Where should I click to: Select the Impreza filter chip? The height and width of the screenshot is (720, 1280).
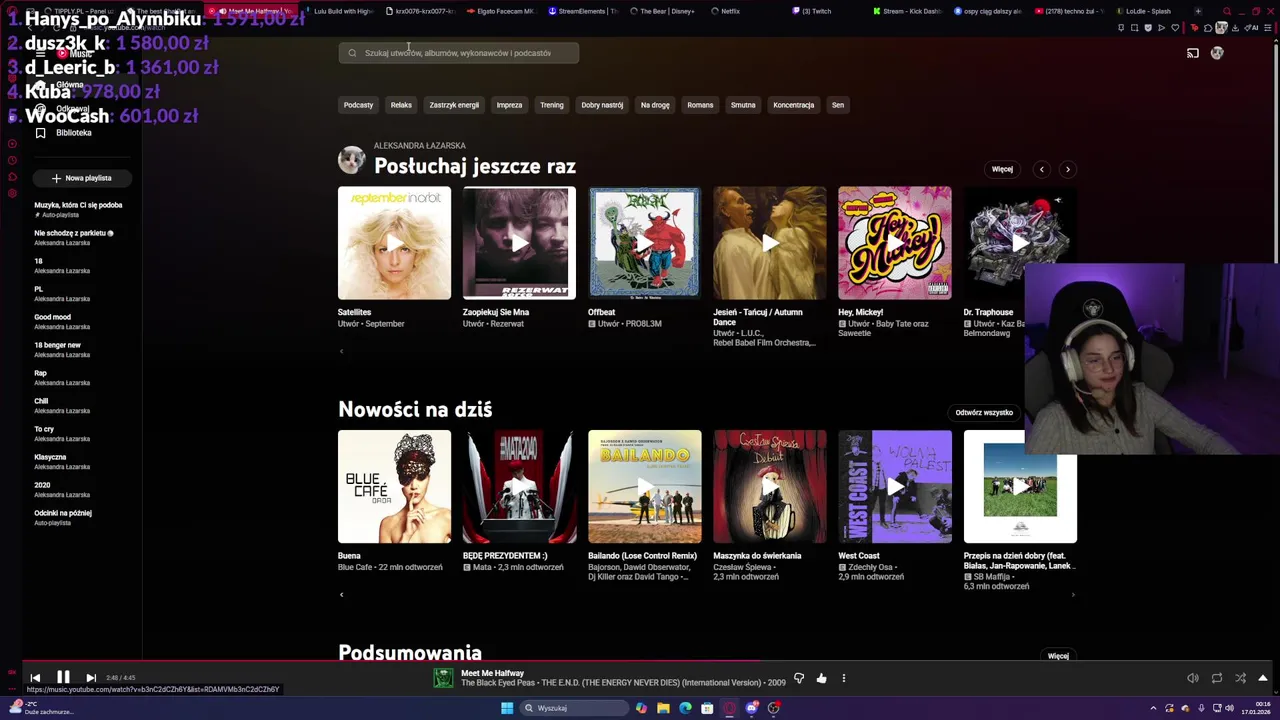pyautogui.click(x=509, y=105)
